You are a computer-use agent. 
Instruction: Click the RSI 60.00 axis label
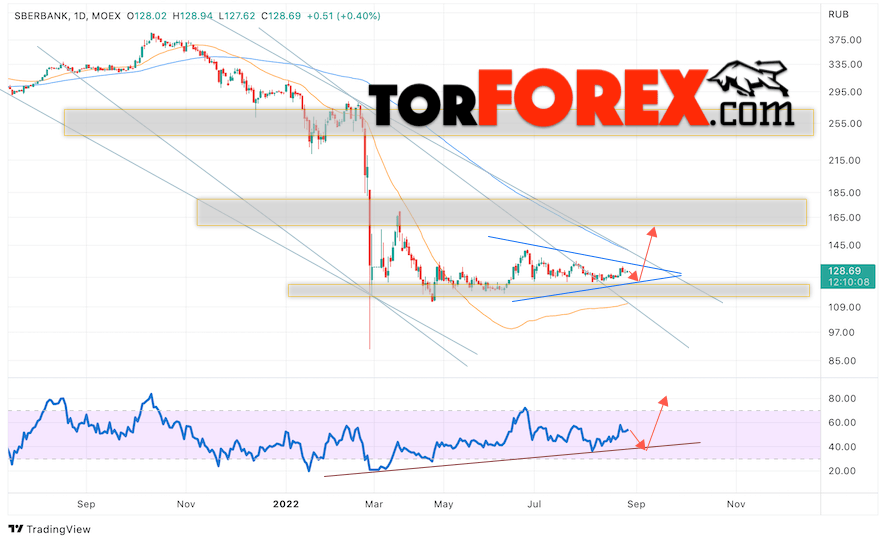tap(841, 423)
